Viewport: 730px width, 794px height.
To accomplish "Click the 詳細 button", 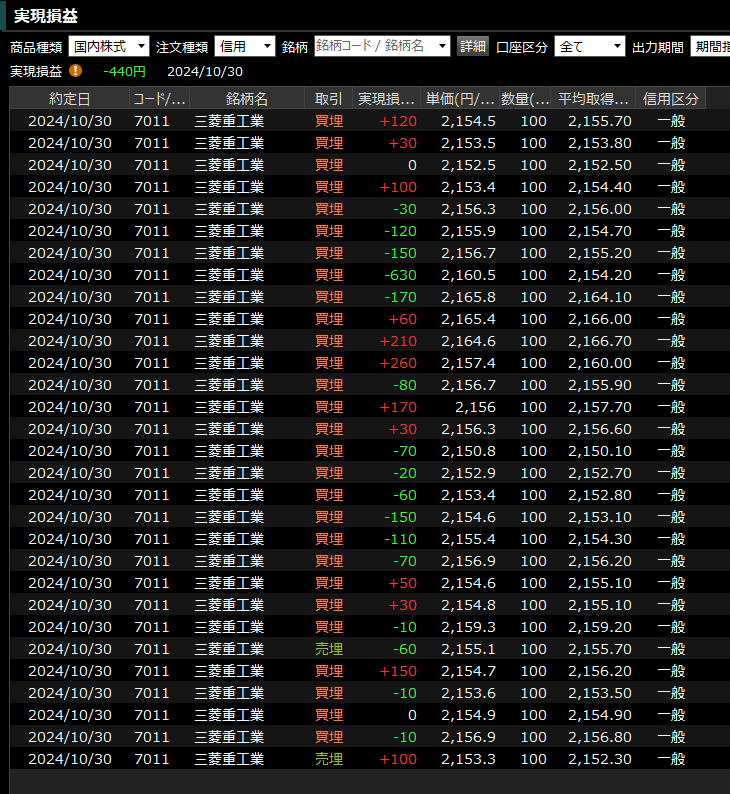I will pos(473,47).
